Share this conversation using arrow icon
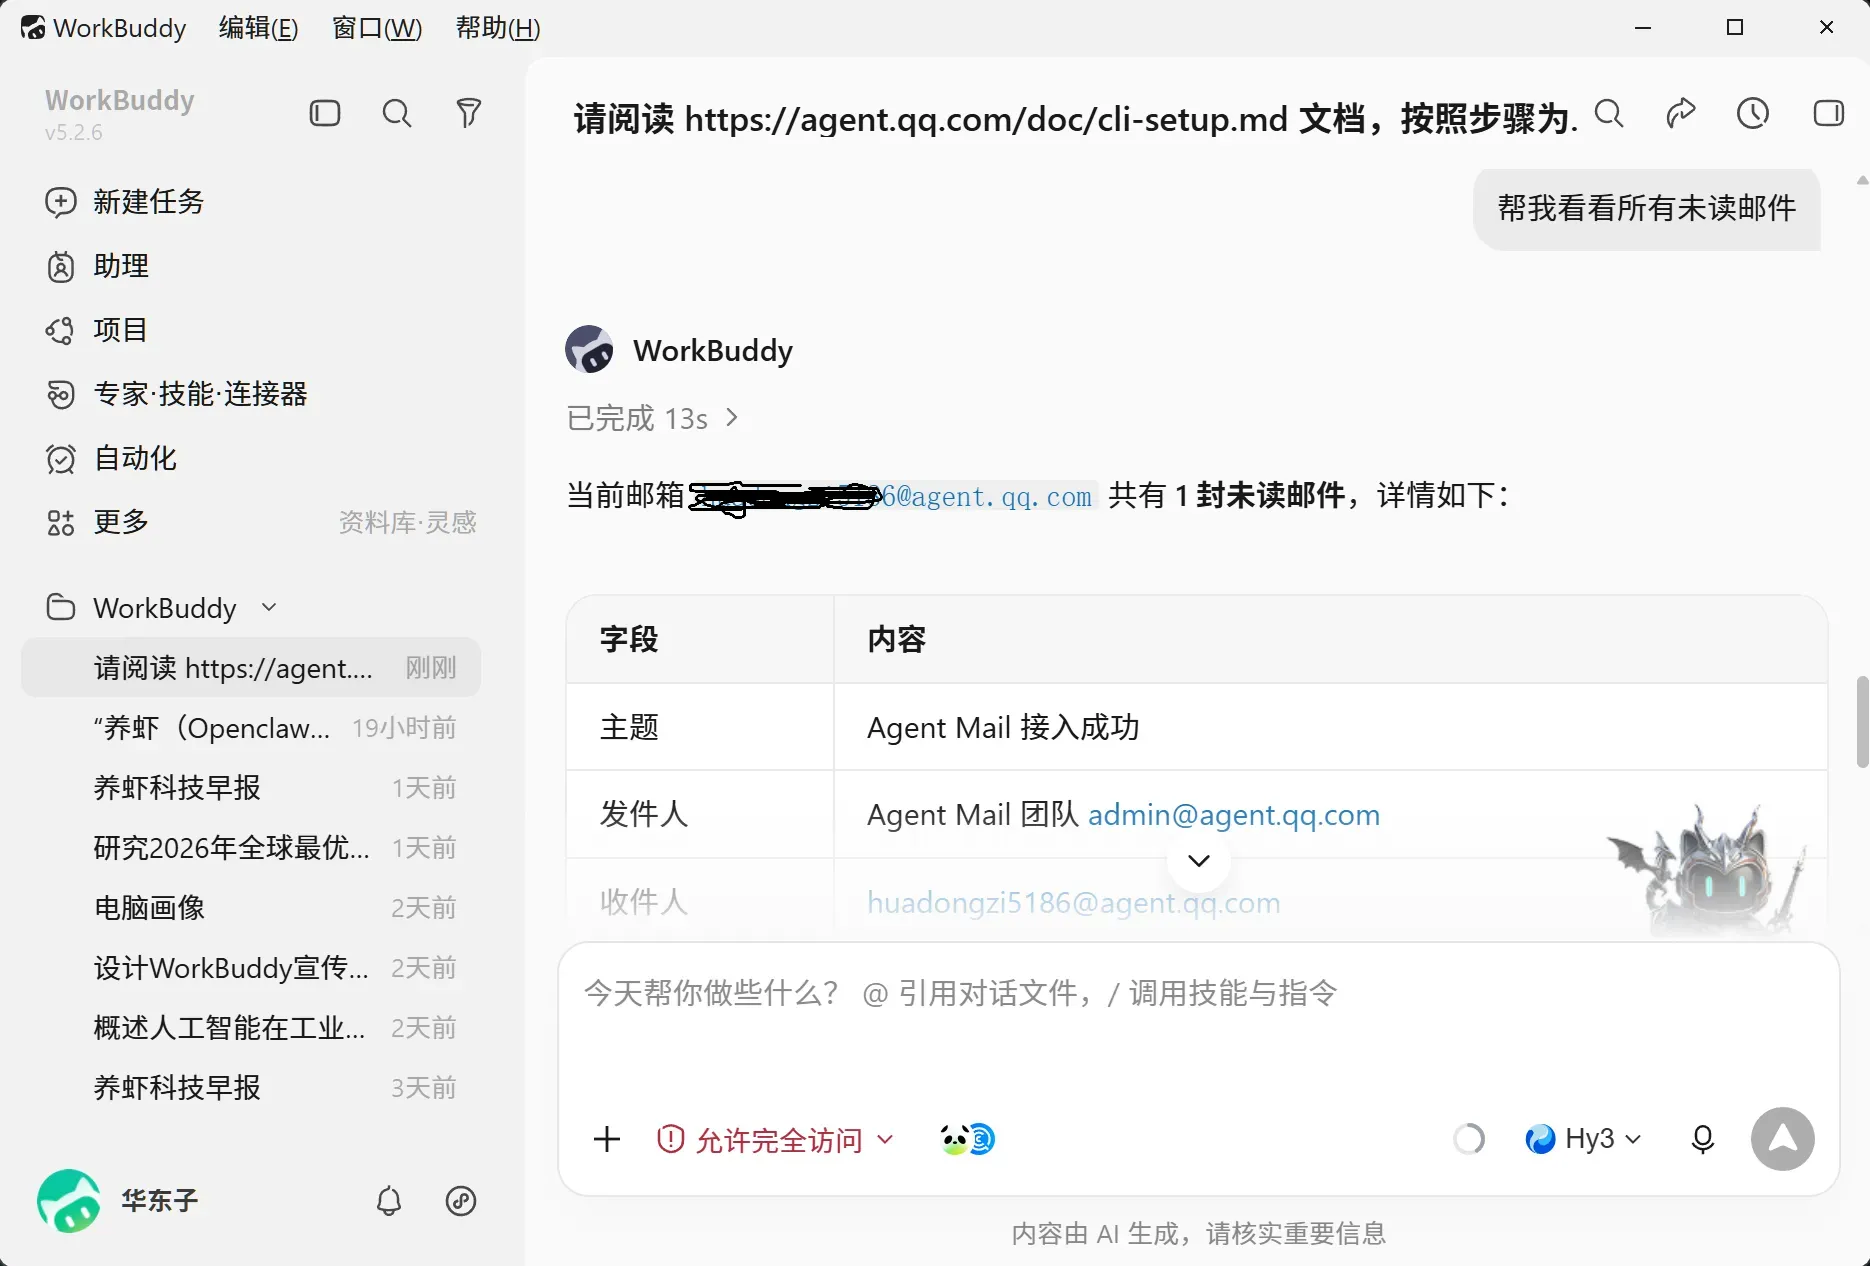 coord(1681,114)
